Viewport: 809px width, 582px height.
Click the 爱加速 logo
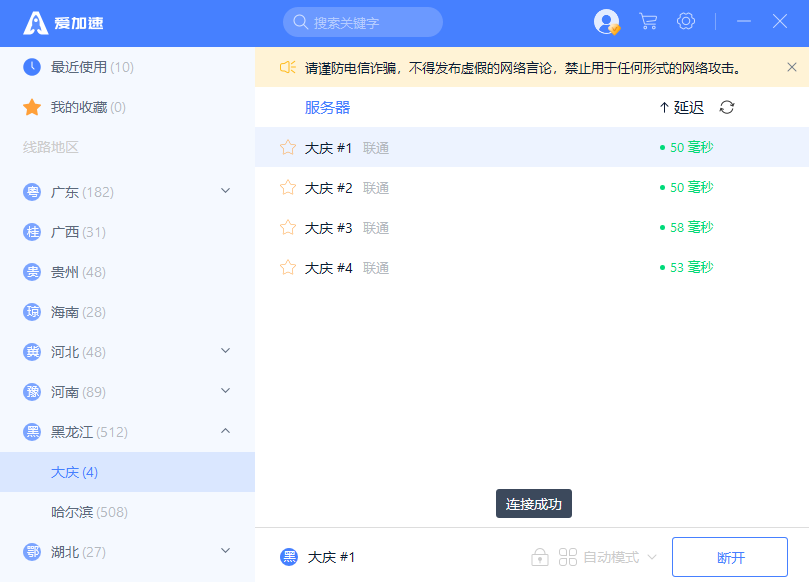coord(63,23)
